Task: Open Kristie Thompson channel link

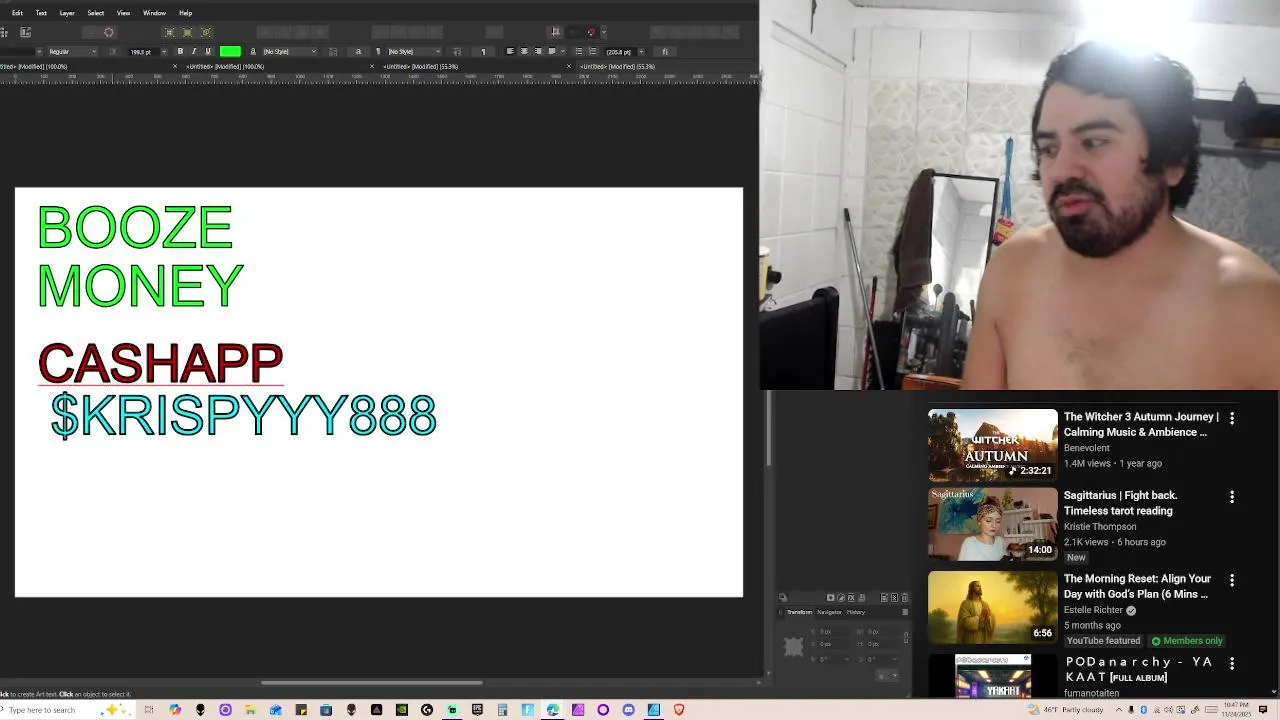Action: point(1100,526)
